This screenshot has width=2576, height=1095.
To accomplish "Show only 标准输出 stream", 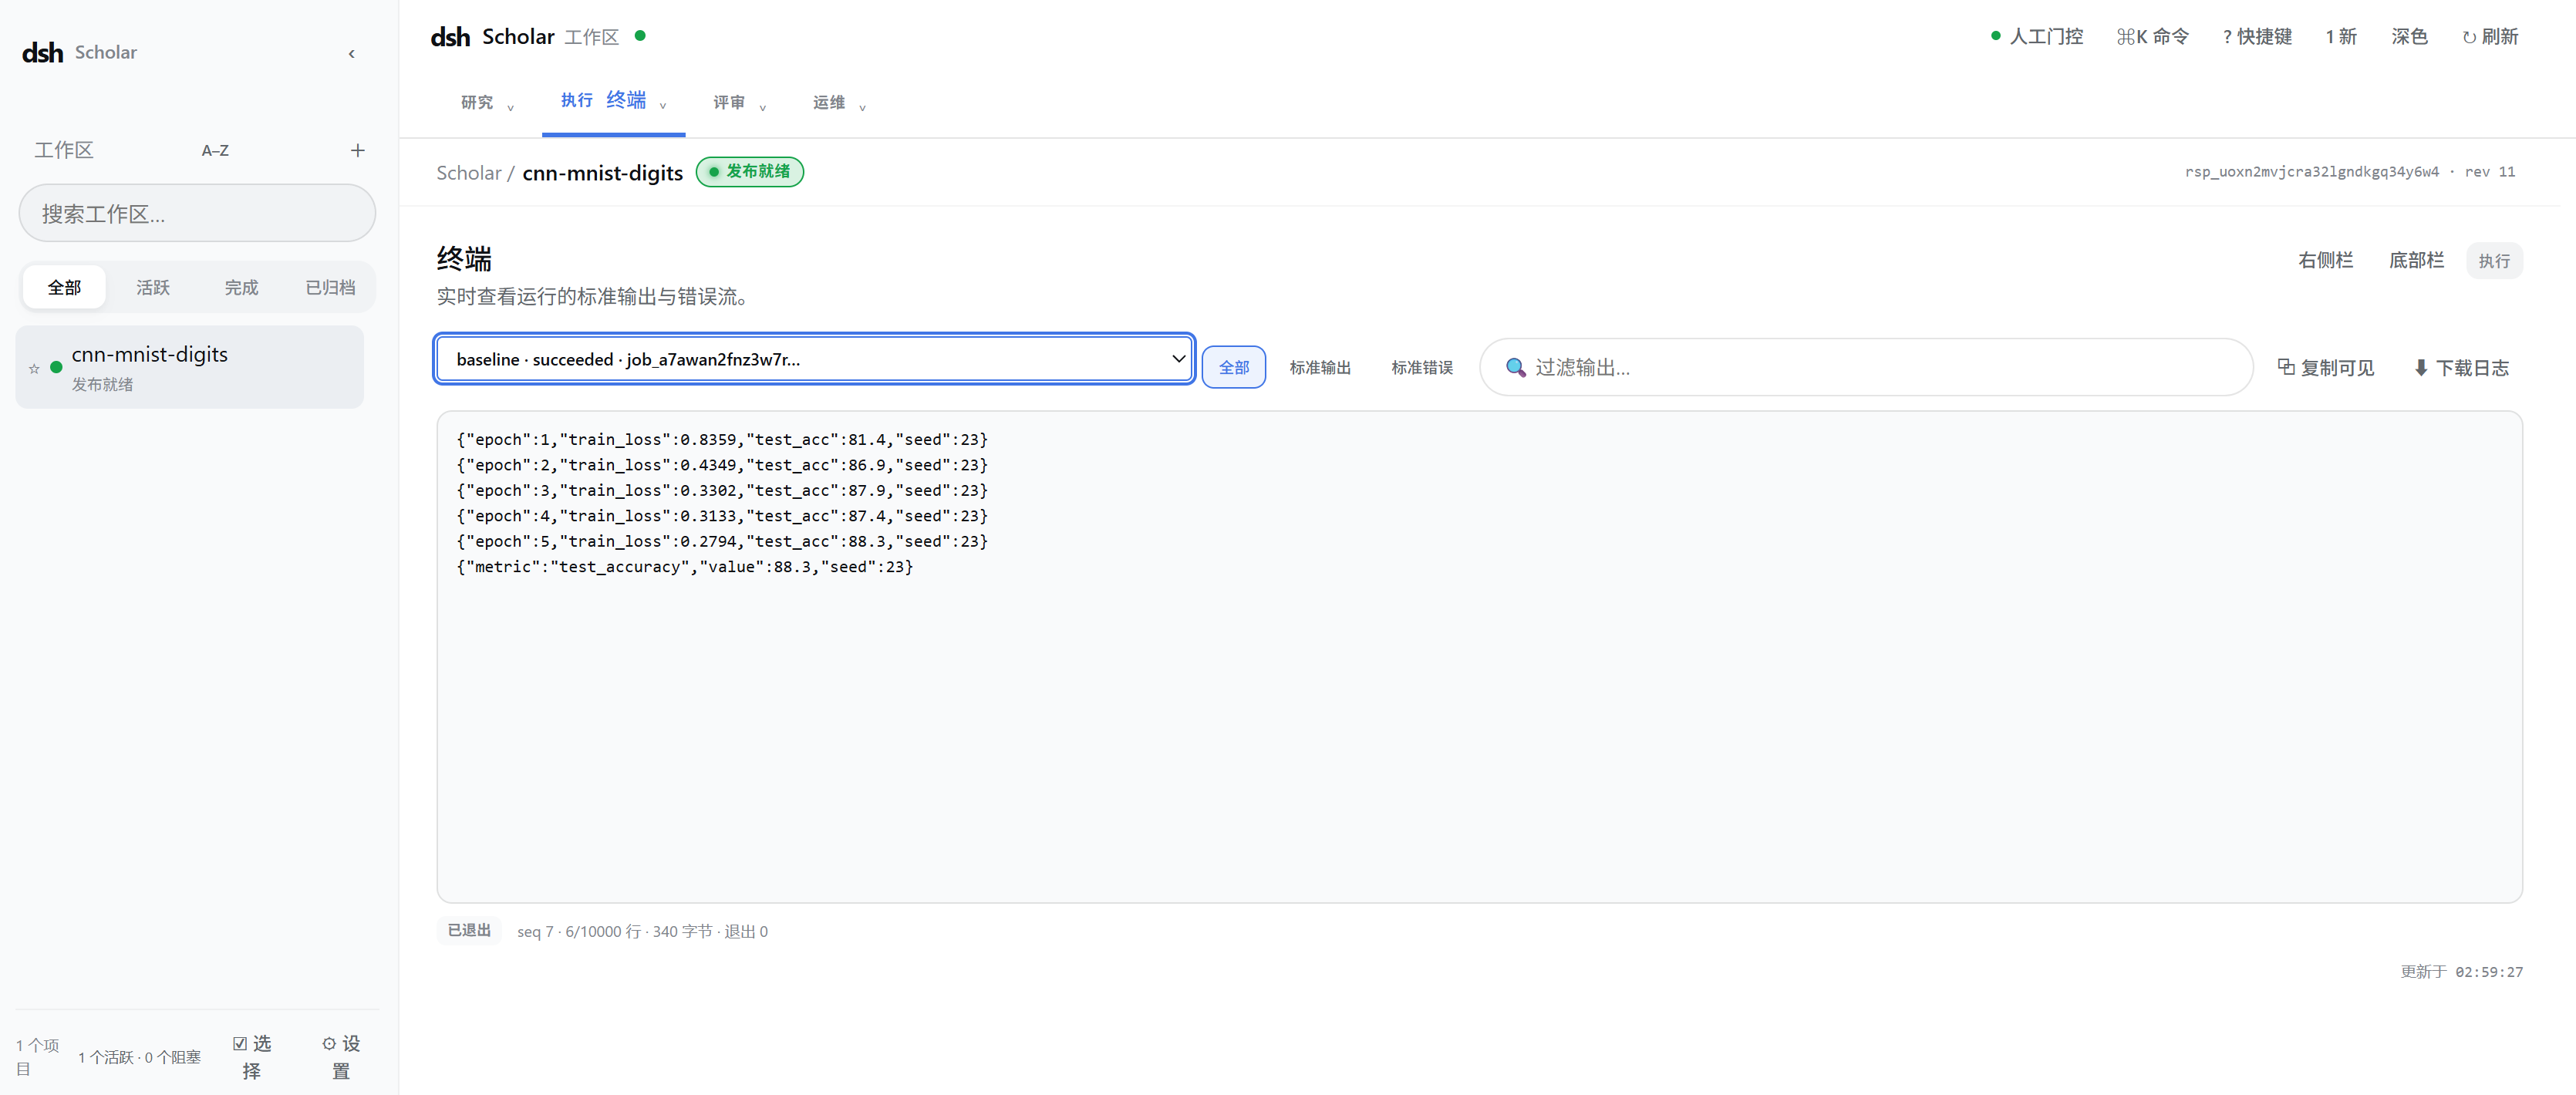I will (1319, 367).
